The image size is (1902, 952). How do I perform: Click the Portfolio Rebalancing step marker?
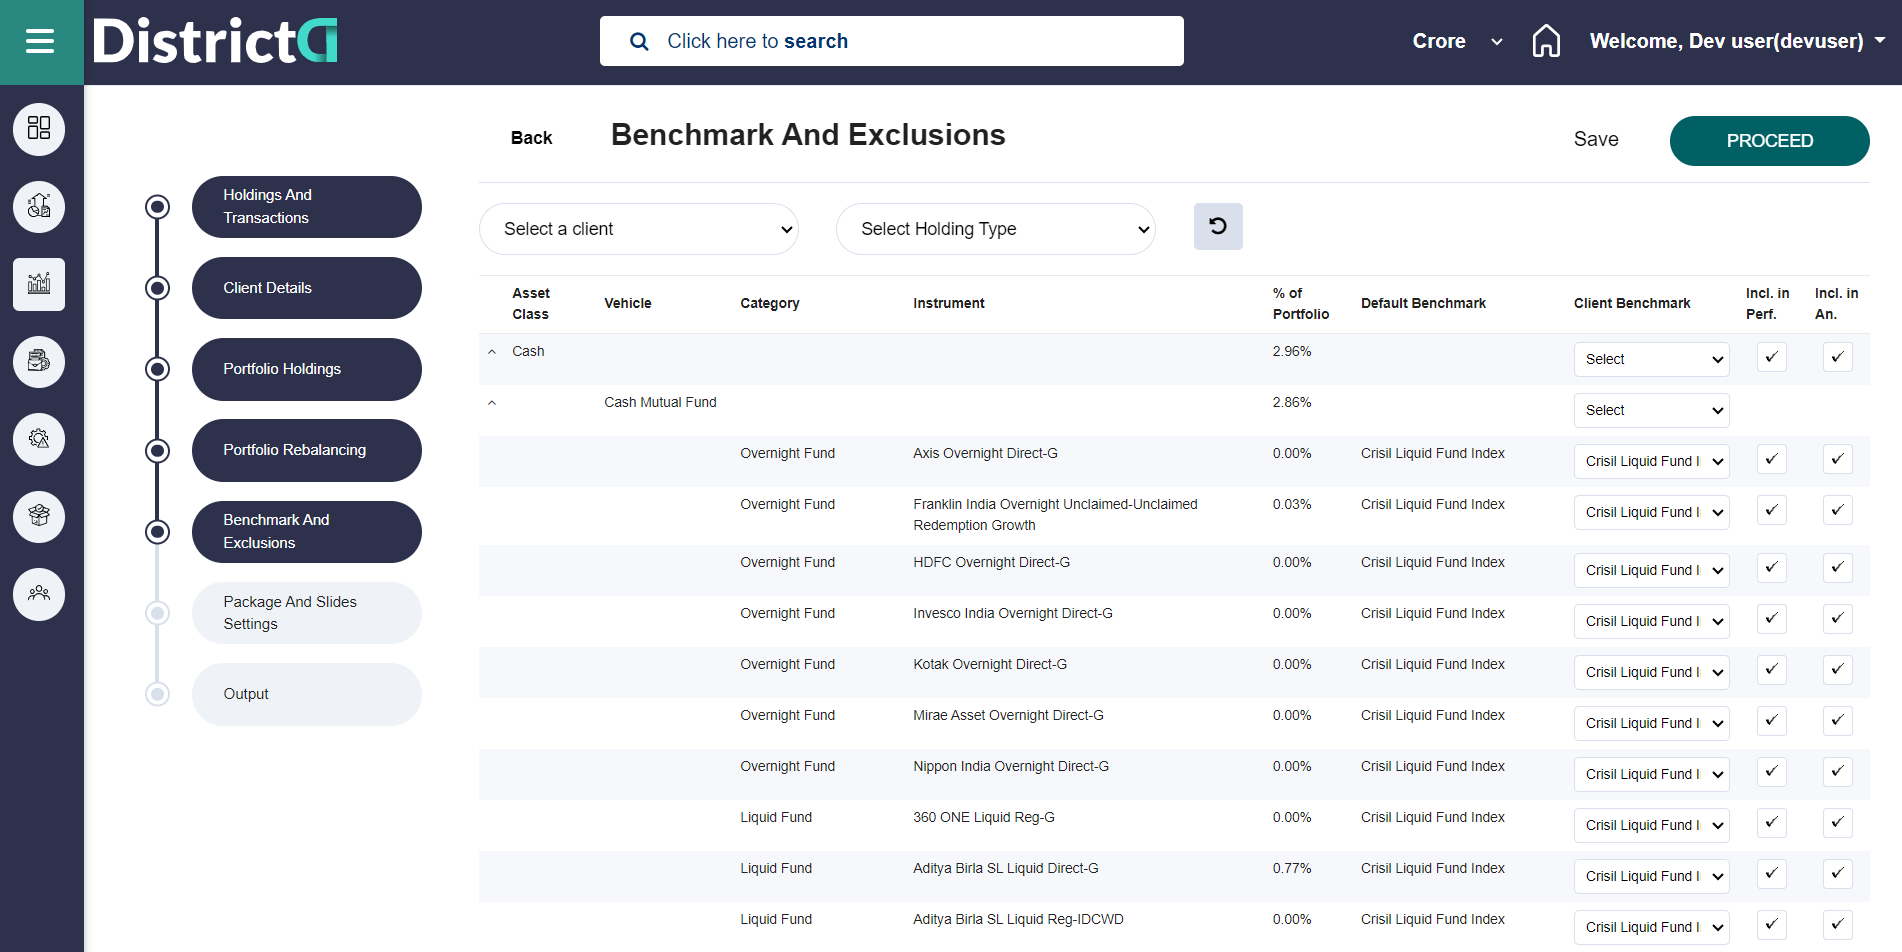click(157, 451)
